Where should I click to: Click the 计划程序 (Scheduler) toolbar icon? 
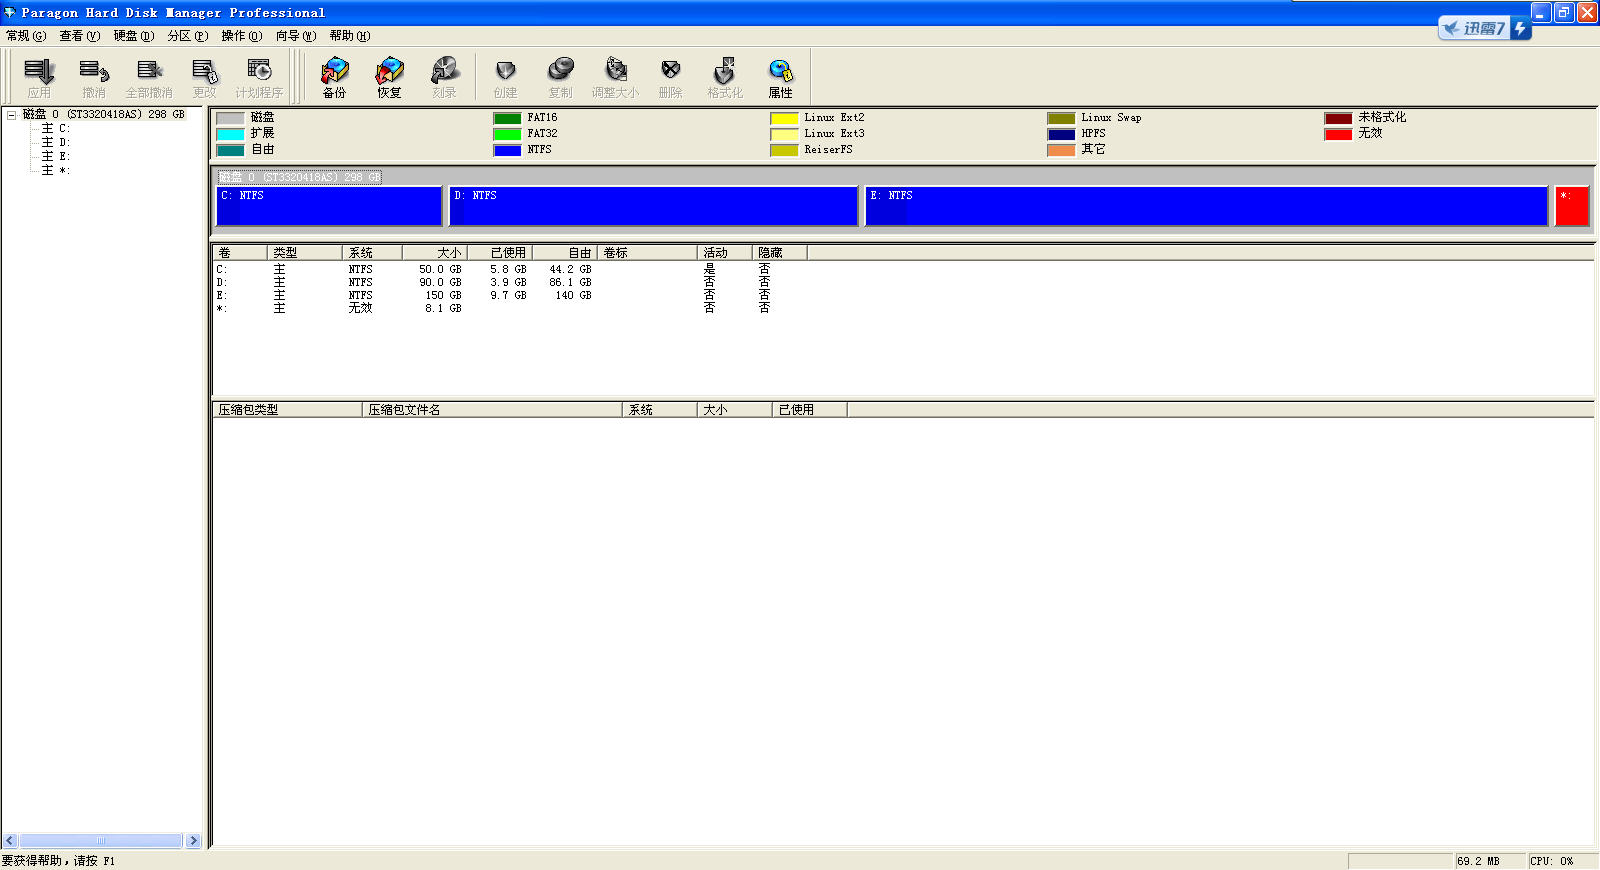tap(259, 76)
